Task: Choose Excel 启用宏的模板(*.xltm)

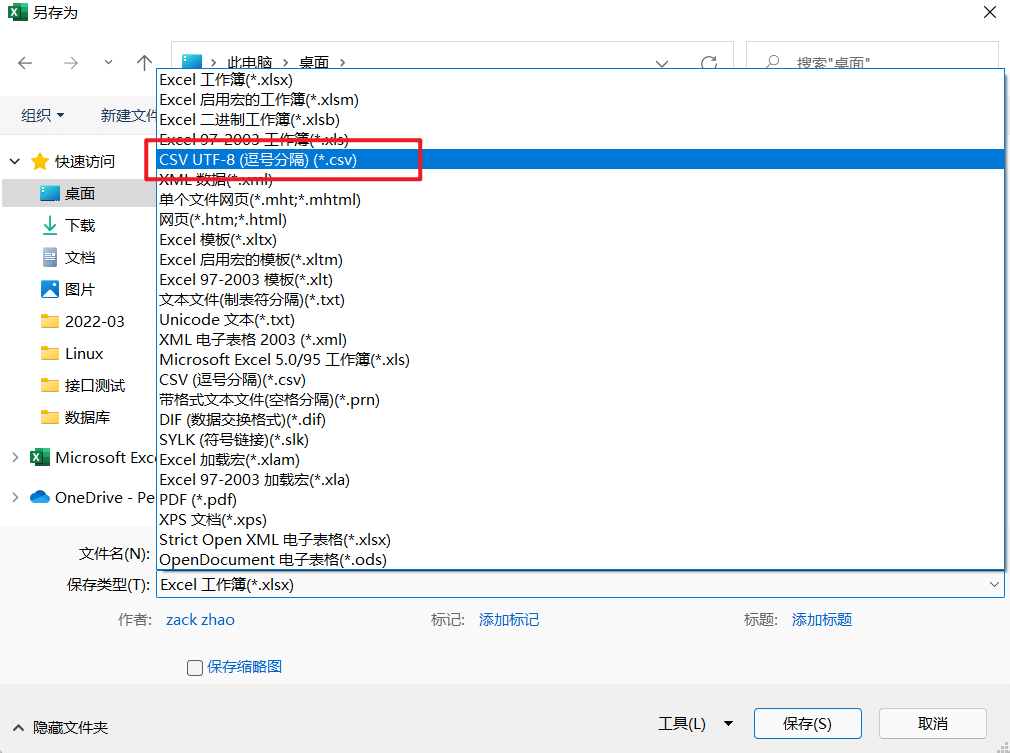Action: click(x=580, y=260)
